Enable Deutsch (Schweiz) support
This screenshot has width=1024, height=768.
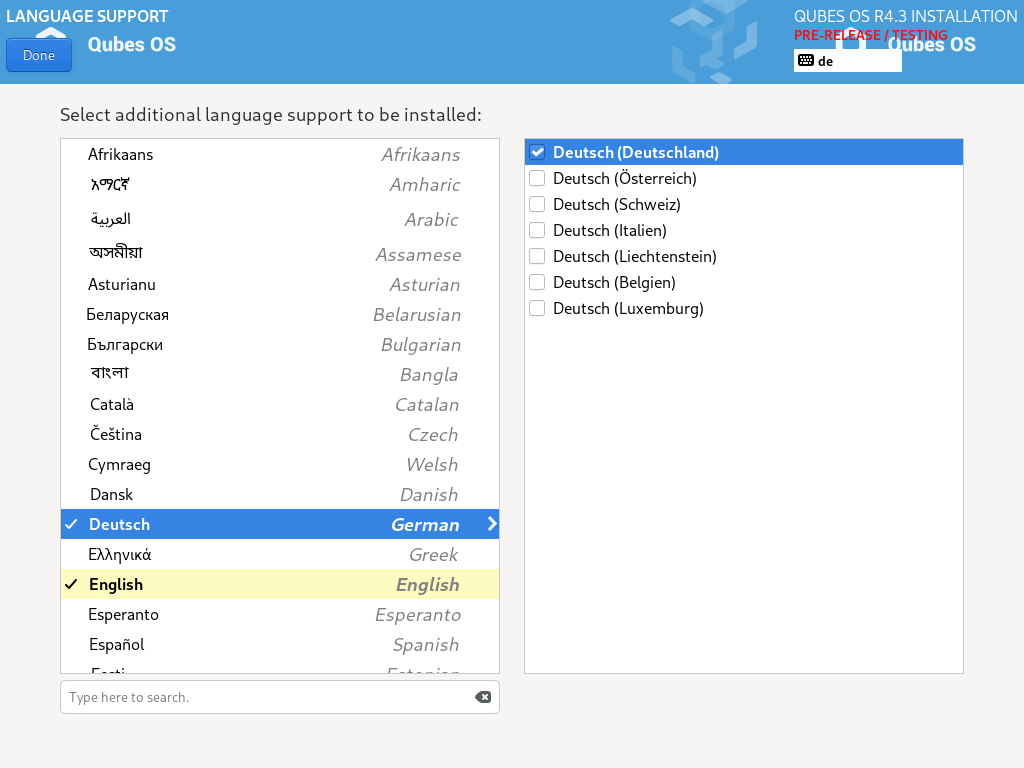click(537, 204)
